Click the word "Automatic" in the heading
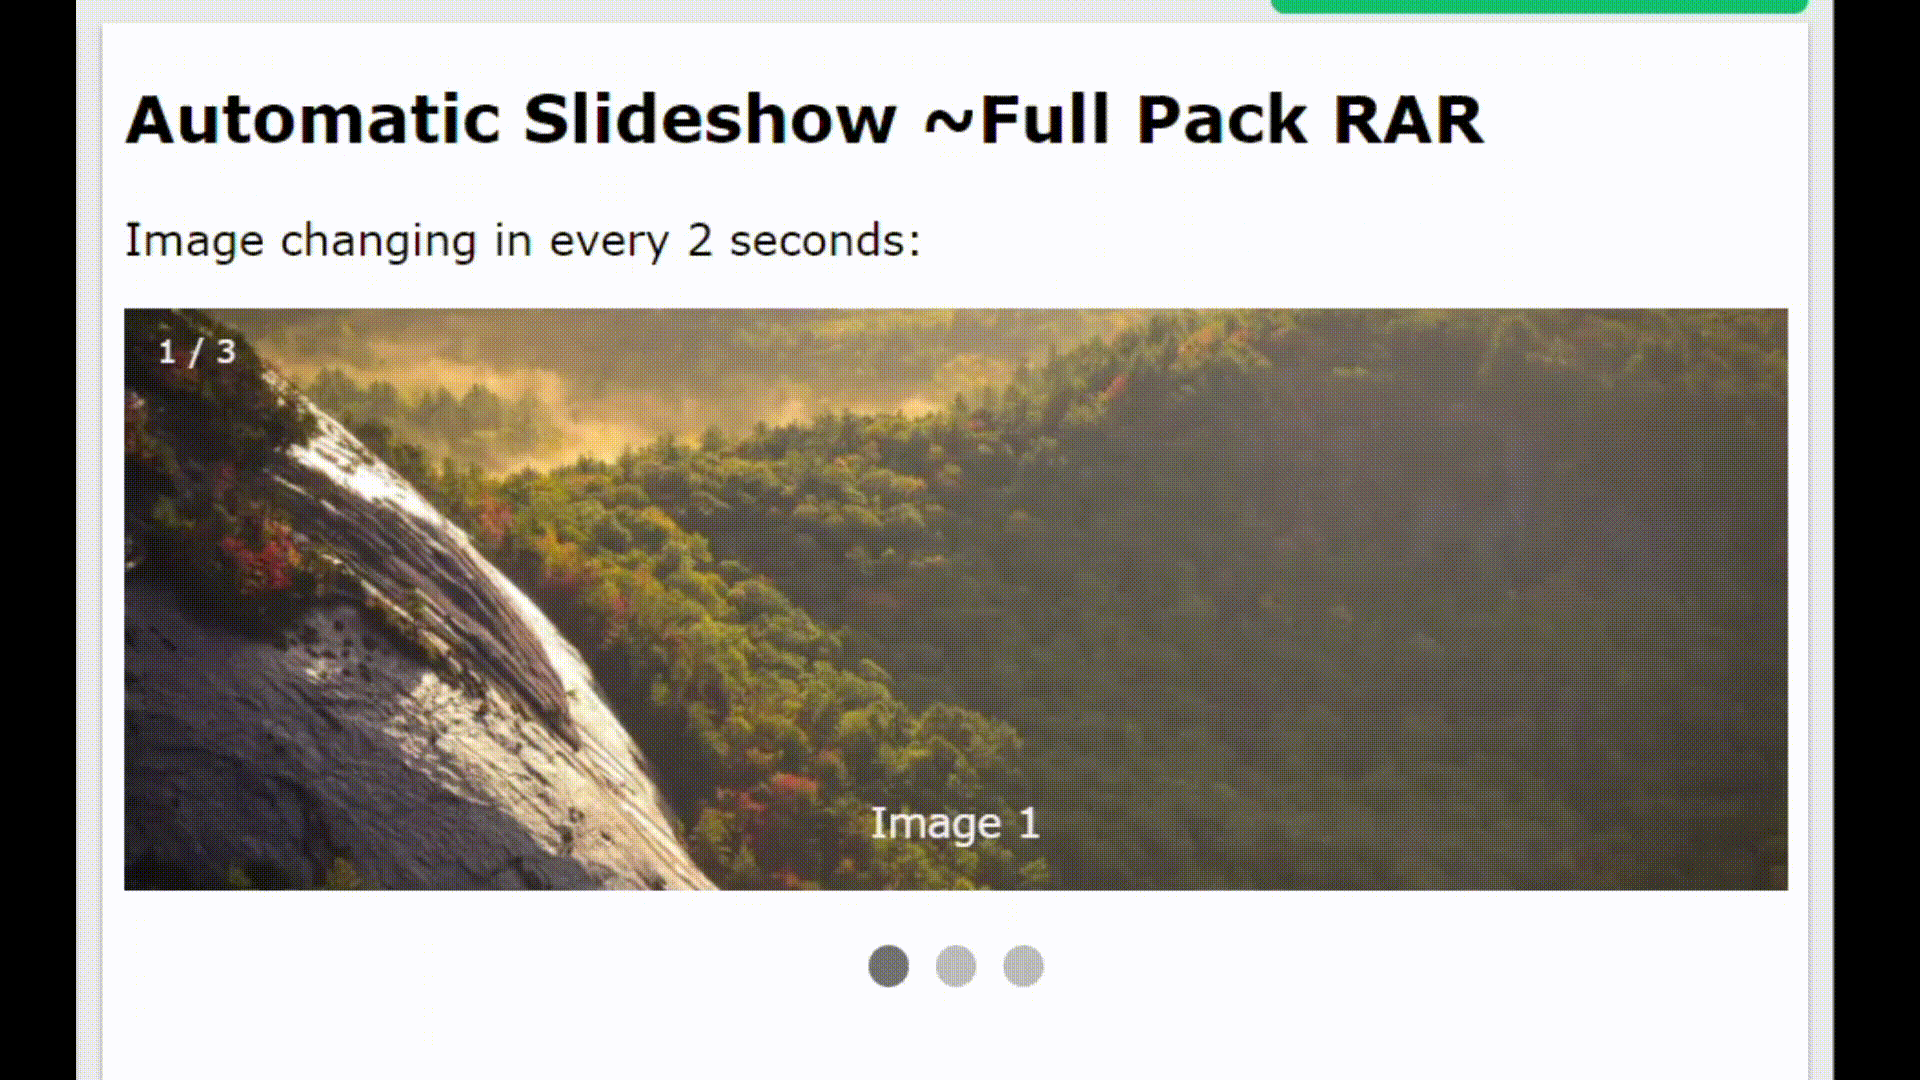This screenshot has width=1920, height=1080. [313, 119]
